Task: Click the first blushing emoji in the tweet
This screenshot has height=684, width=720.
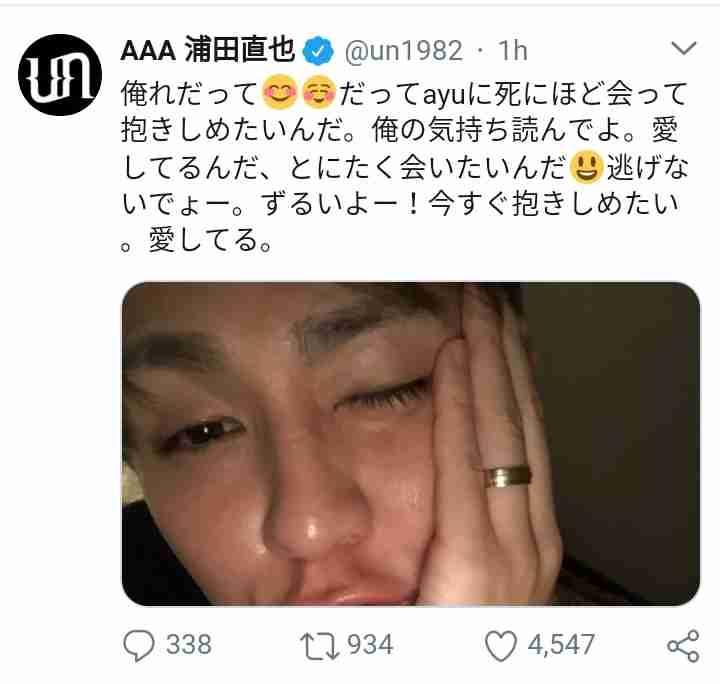Action: 280,93
